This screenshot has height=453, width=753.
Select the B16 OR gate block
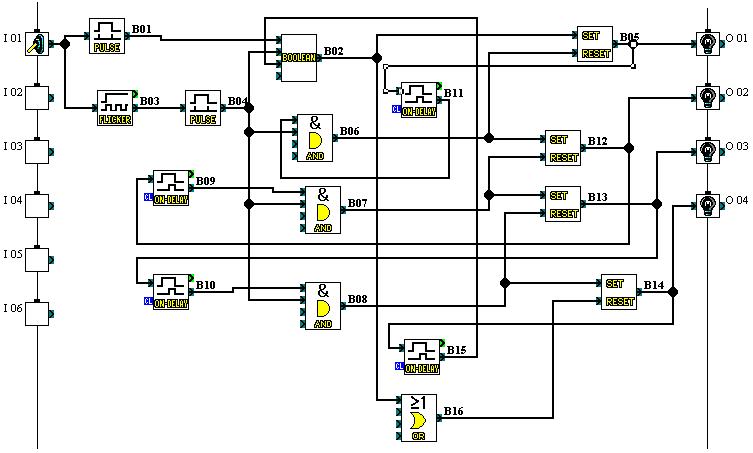point(419,418)
